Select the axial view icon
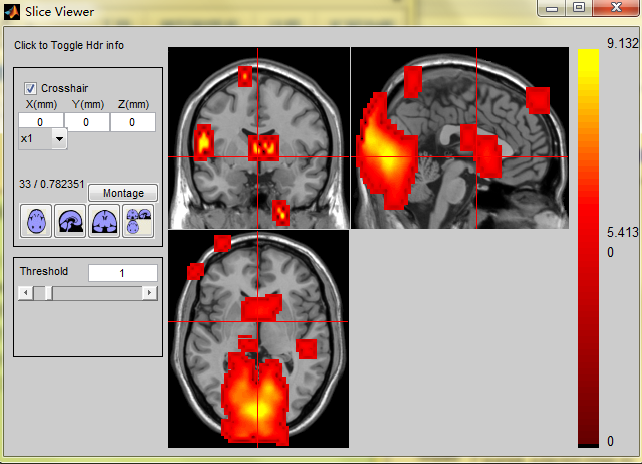Screen dimensions: 642x464 (x=36, y=221)
